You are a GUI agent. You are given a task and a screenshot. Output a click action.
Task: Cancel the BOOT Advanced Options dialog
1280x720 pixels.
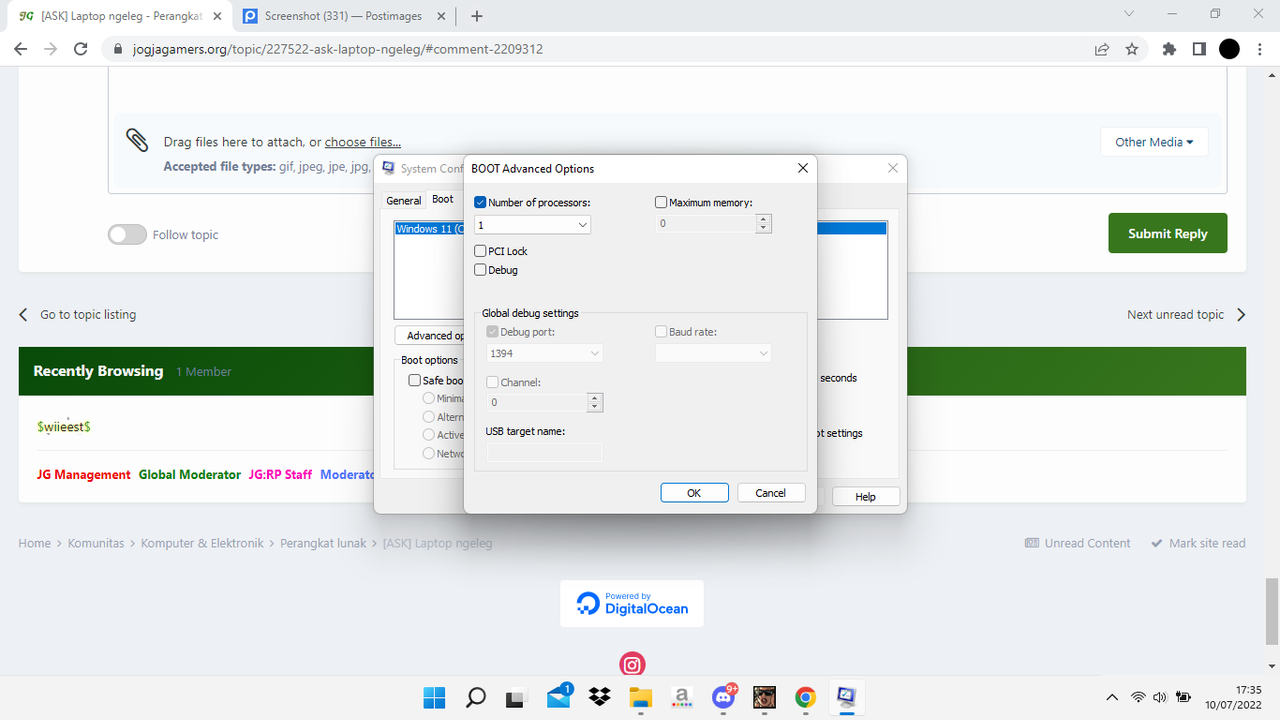pos(771,493)
